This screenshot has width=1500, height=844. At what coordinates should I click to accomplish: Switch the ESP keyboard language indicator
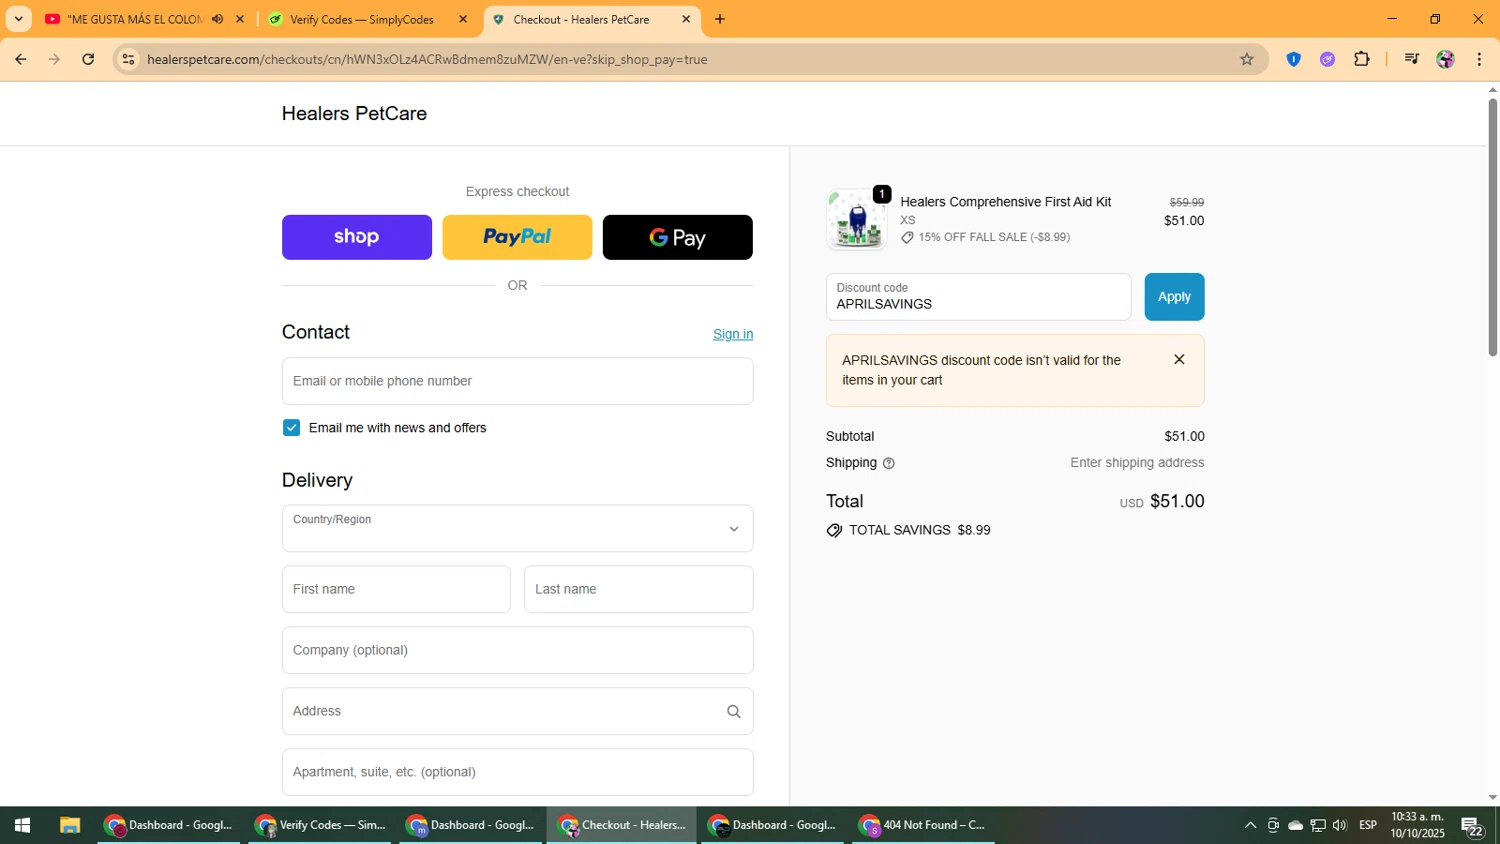tap(1368, 825)
